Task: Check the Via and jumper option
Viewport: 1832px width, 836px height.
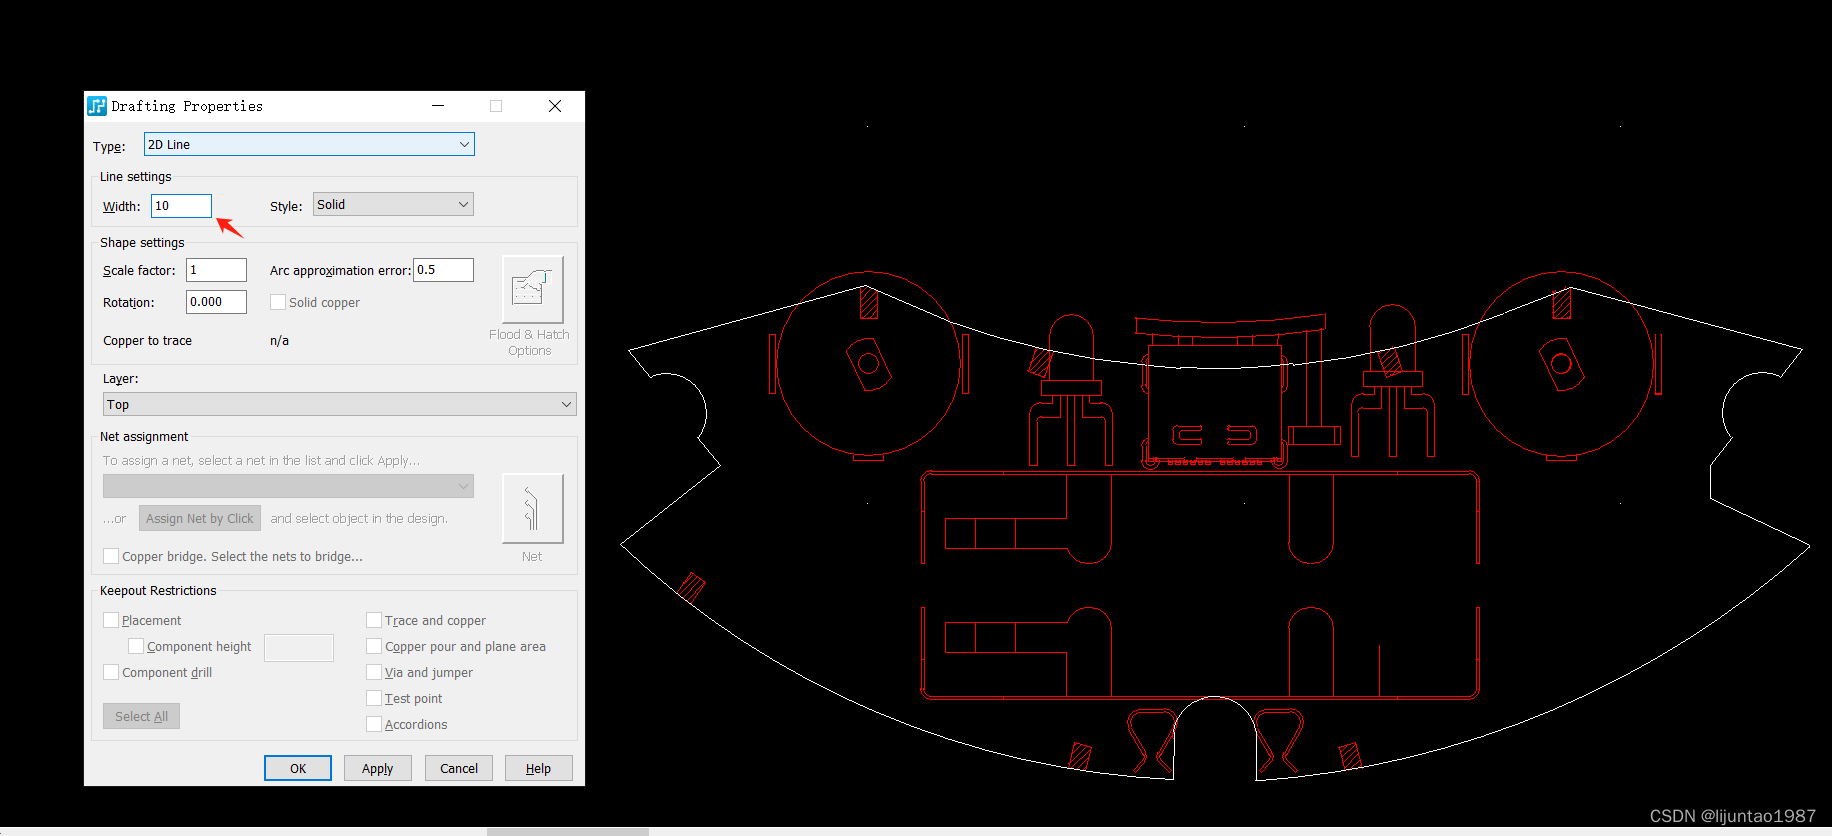Action: [x=374, y=672]
